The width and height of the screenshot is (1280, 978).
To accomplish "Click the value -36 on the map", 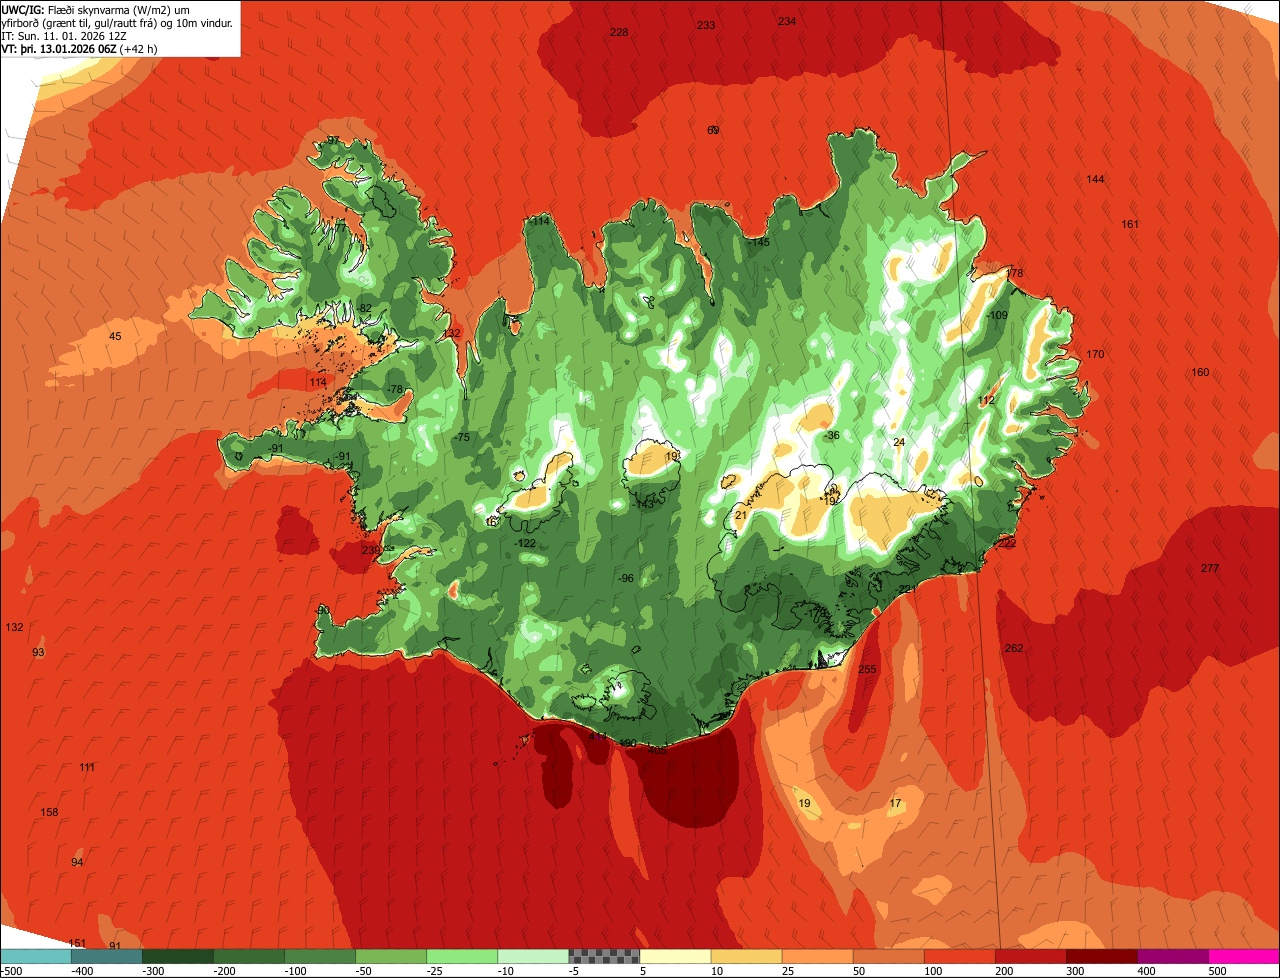I will (x=831, y=435).
